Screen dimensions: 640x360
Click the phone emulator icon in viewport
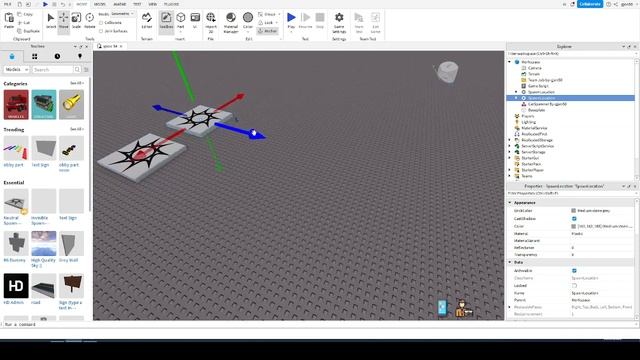tap(443, 307)
